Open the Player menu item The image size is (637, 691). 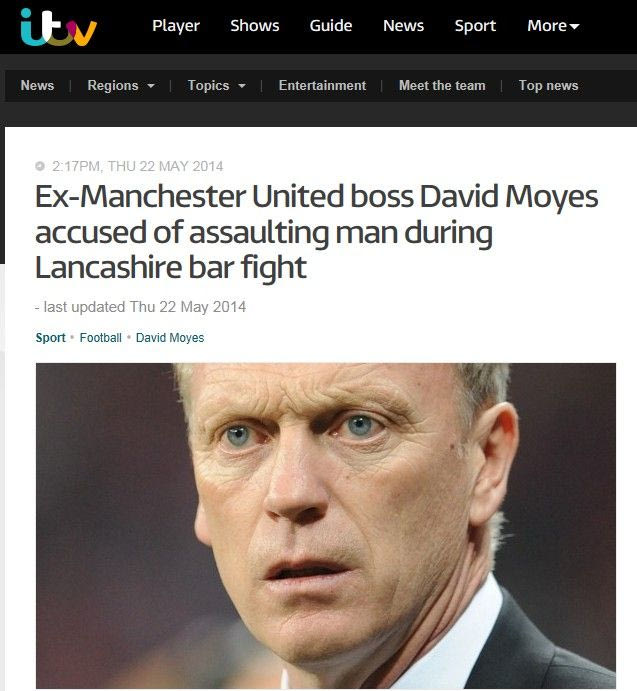point(176,26)
